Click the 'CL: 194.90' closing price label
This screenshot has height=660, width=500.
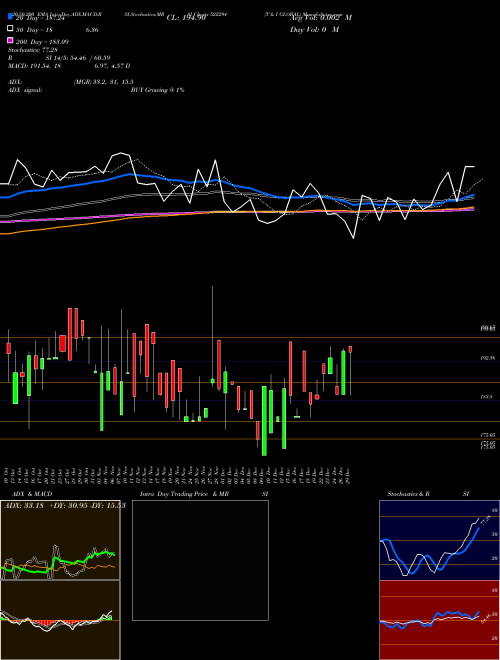pos(186,18)
